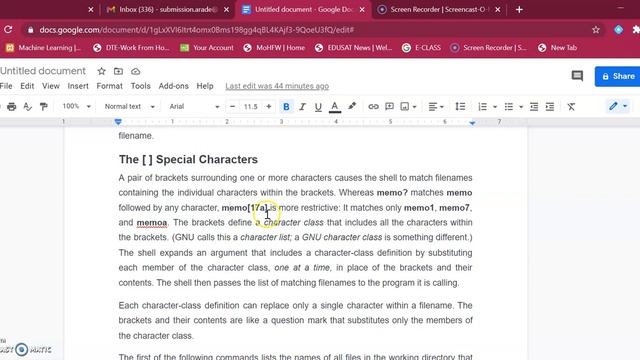The width and height of the screenshot is (640, 360).
Task: Open the E-CLASS bookmark
Action: point(422,48)
